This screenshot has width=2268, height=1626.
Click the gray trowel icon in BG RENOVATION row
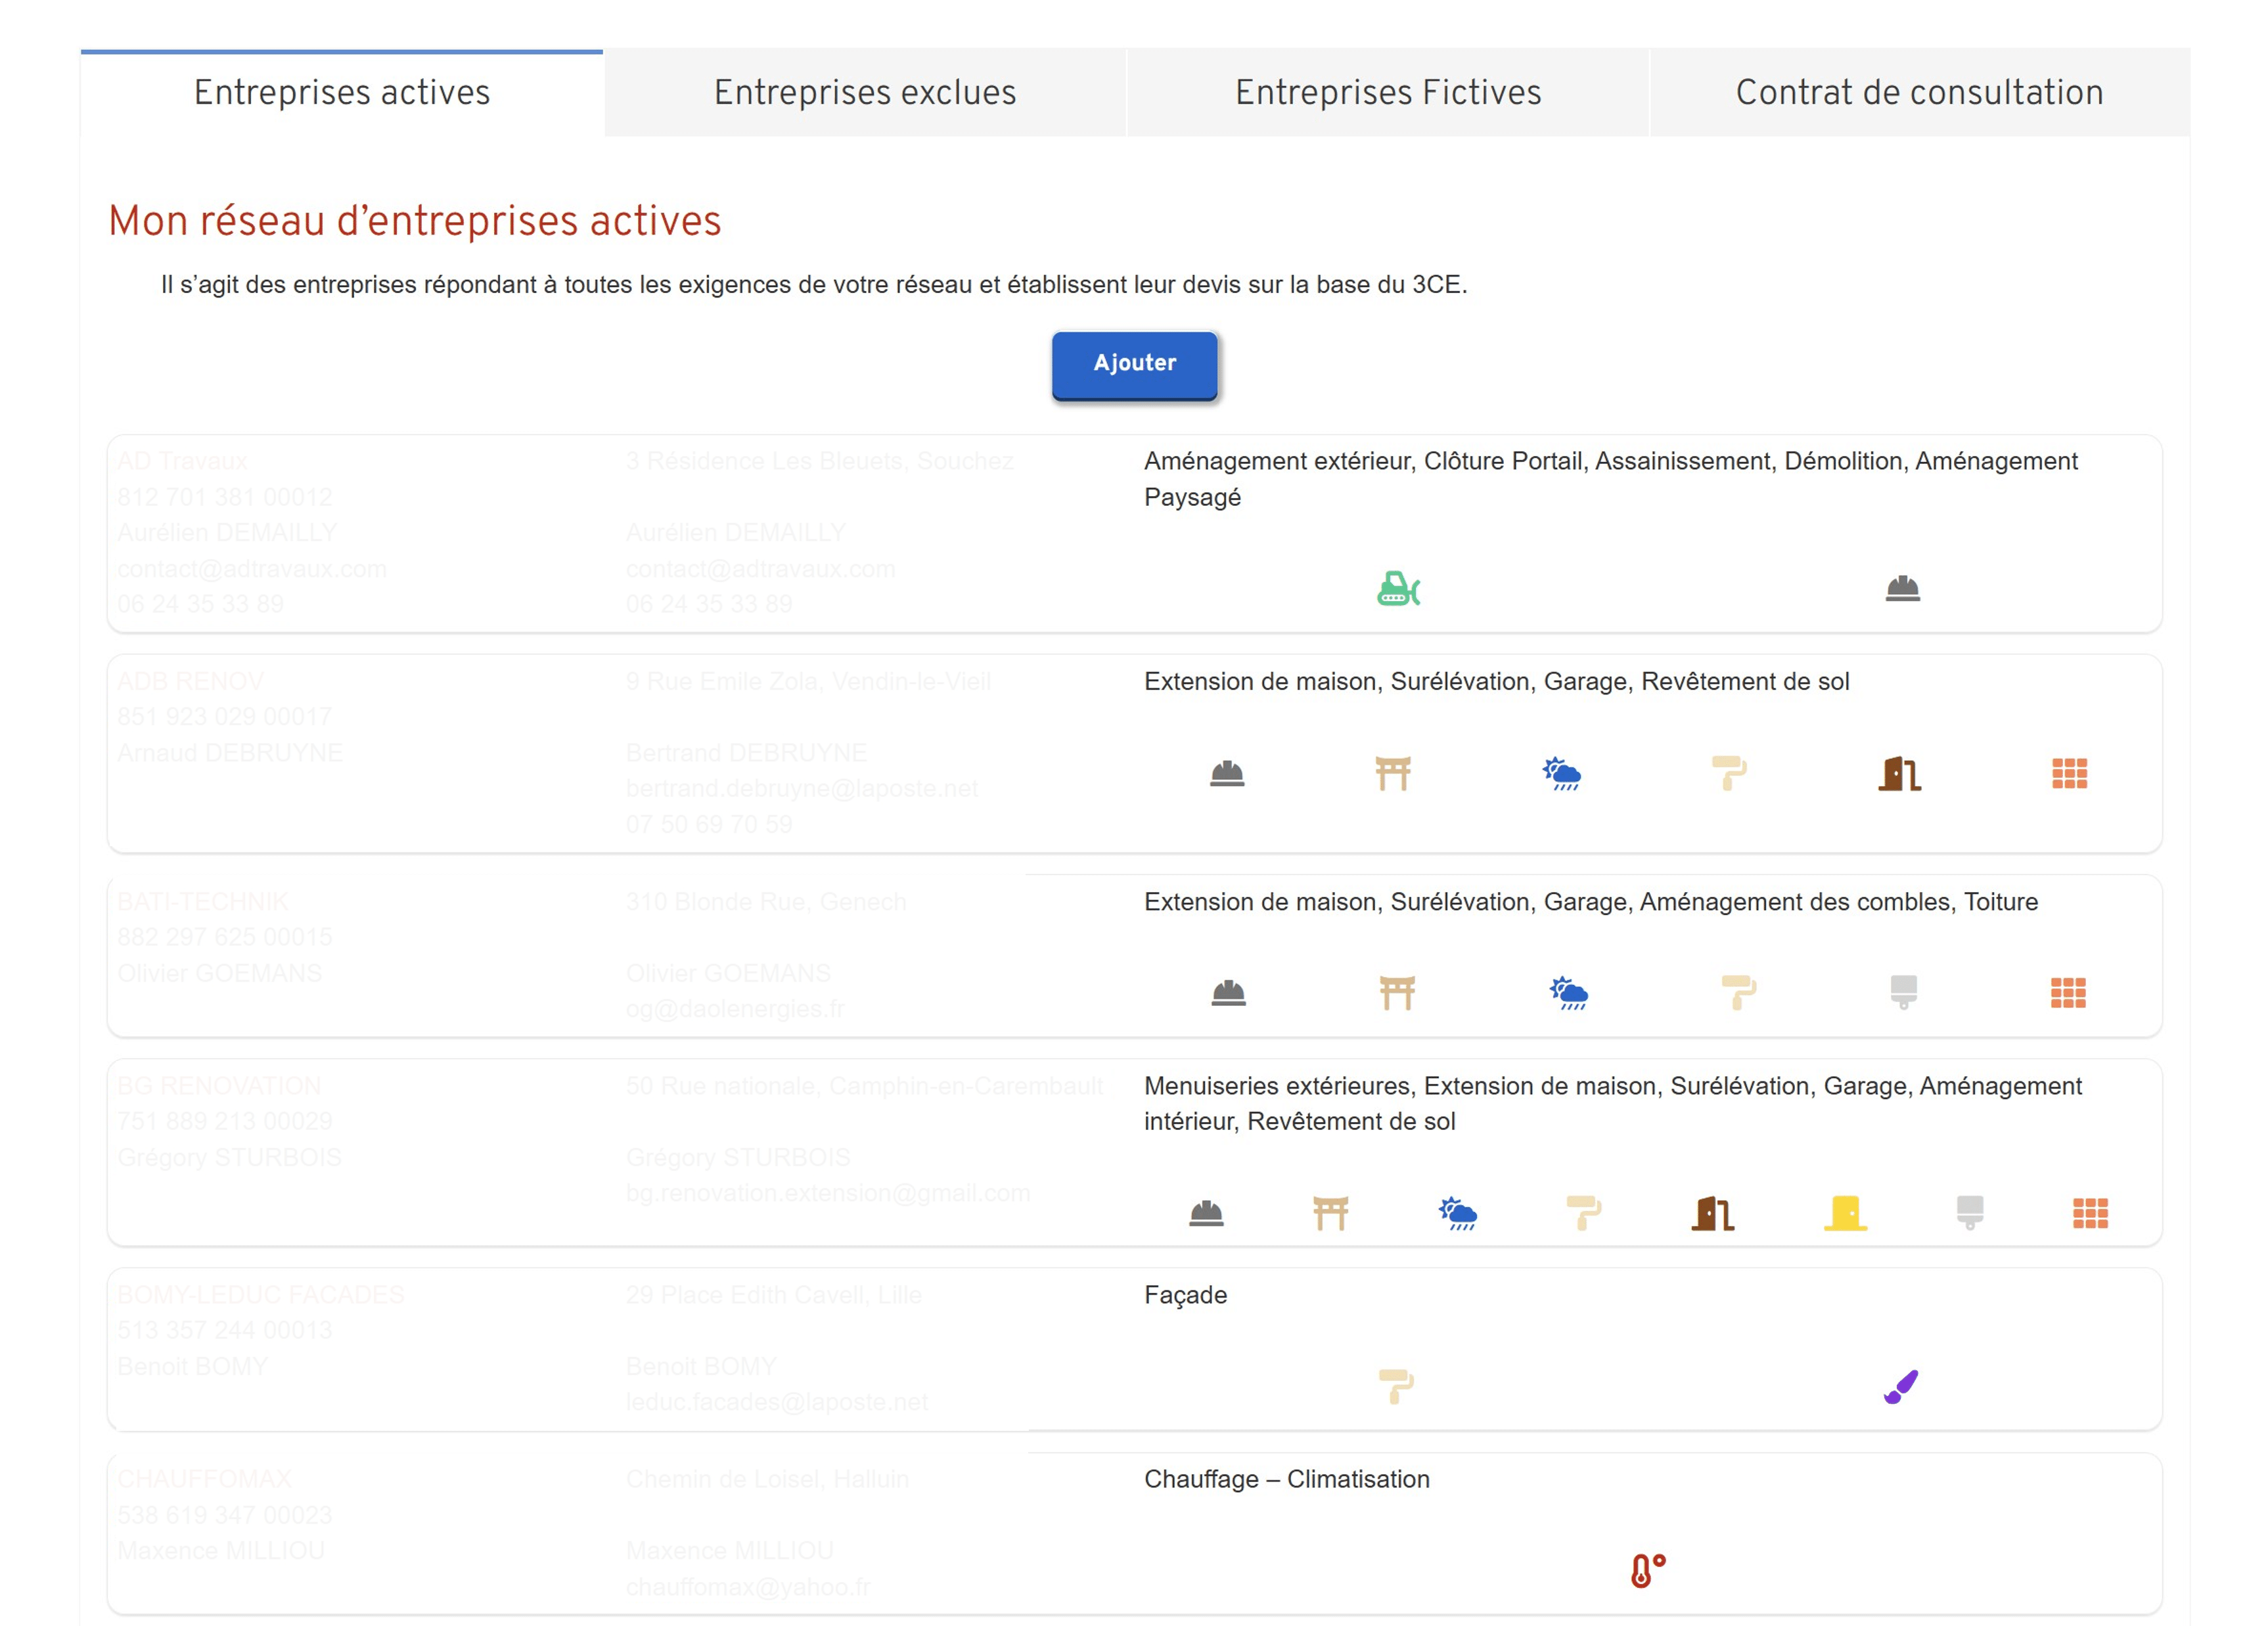1969,1213
